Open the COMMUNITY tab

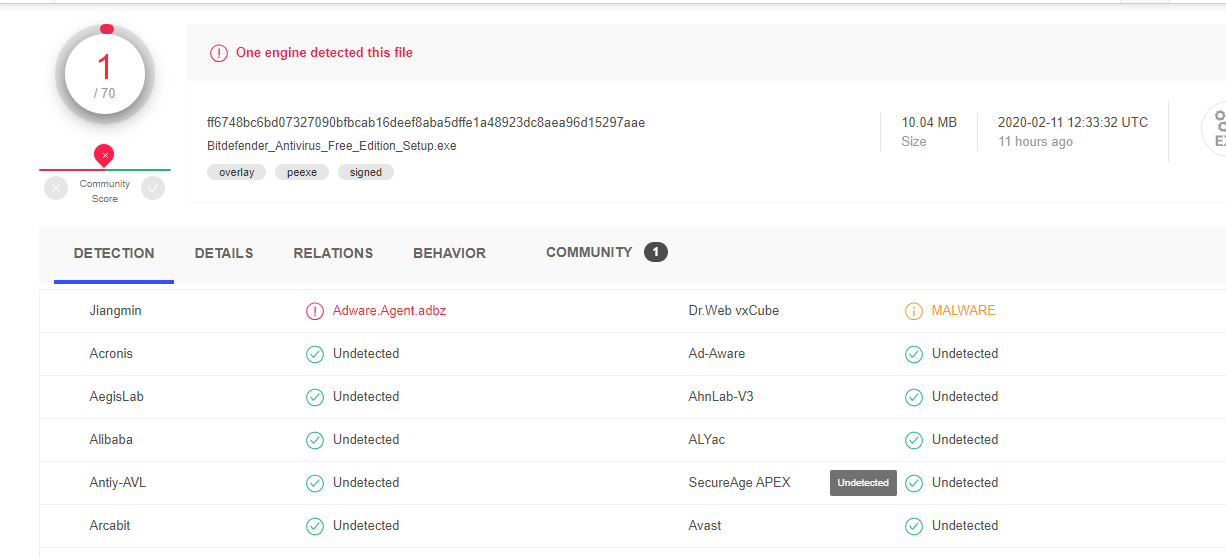pos(589,252)
